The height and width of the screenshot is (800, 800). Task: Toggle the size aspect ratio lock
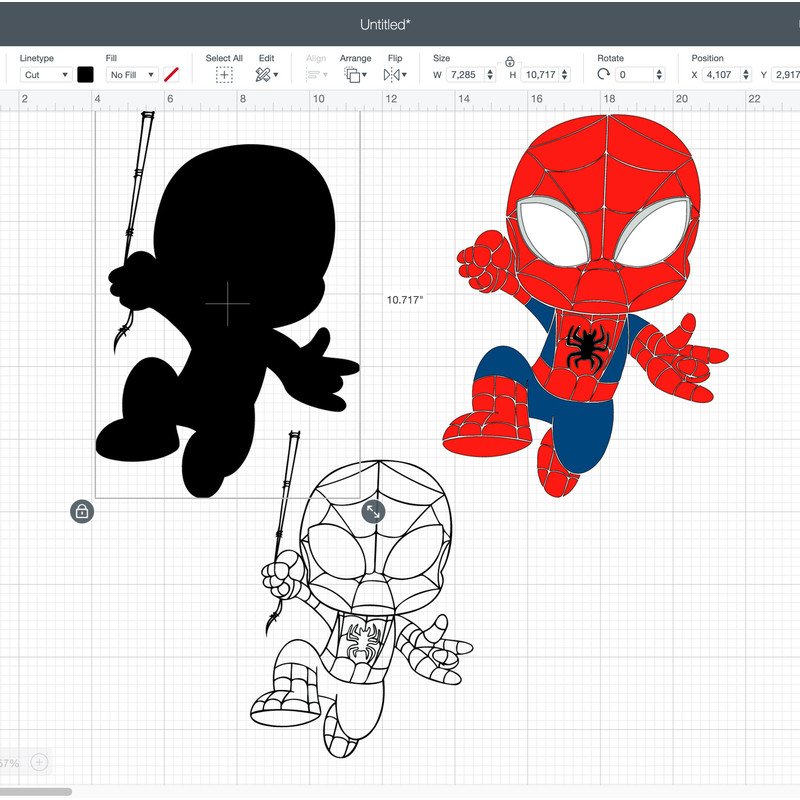click(x=509, y=62)
